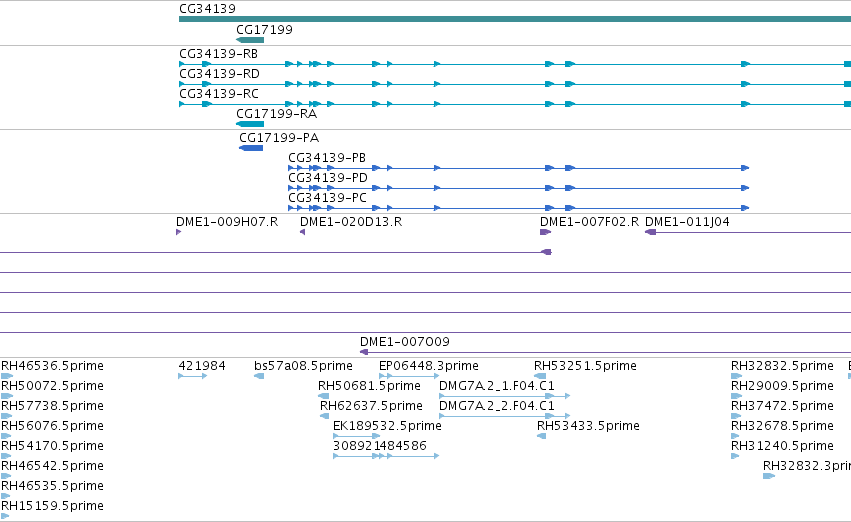The image size is (851, 522).
Task: Select the CG34139-RD transcript label
Action: (219, 74)
